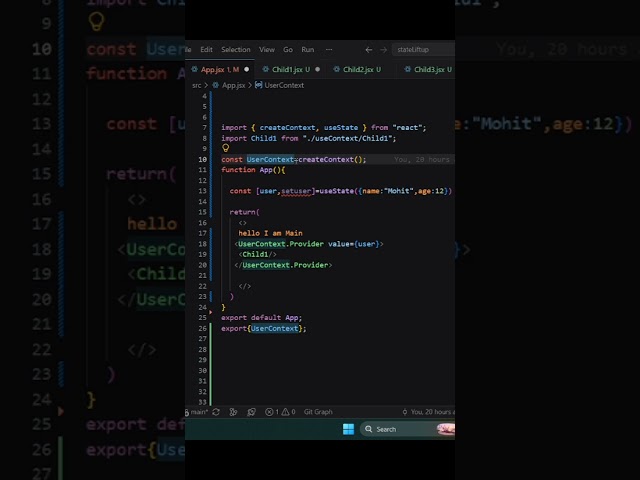Screen dimensions: 640x480
Task: Open the Run menu
Action: click(308, 49)
